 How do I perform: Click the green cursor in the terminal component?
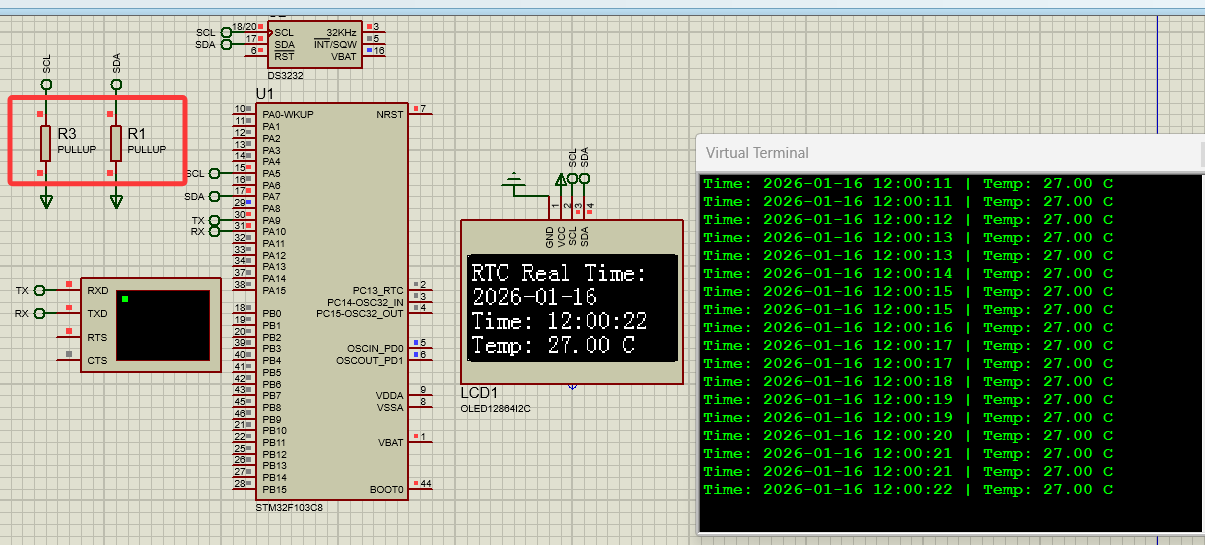(x=124, y=299)
